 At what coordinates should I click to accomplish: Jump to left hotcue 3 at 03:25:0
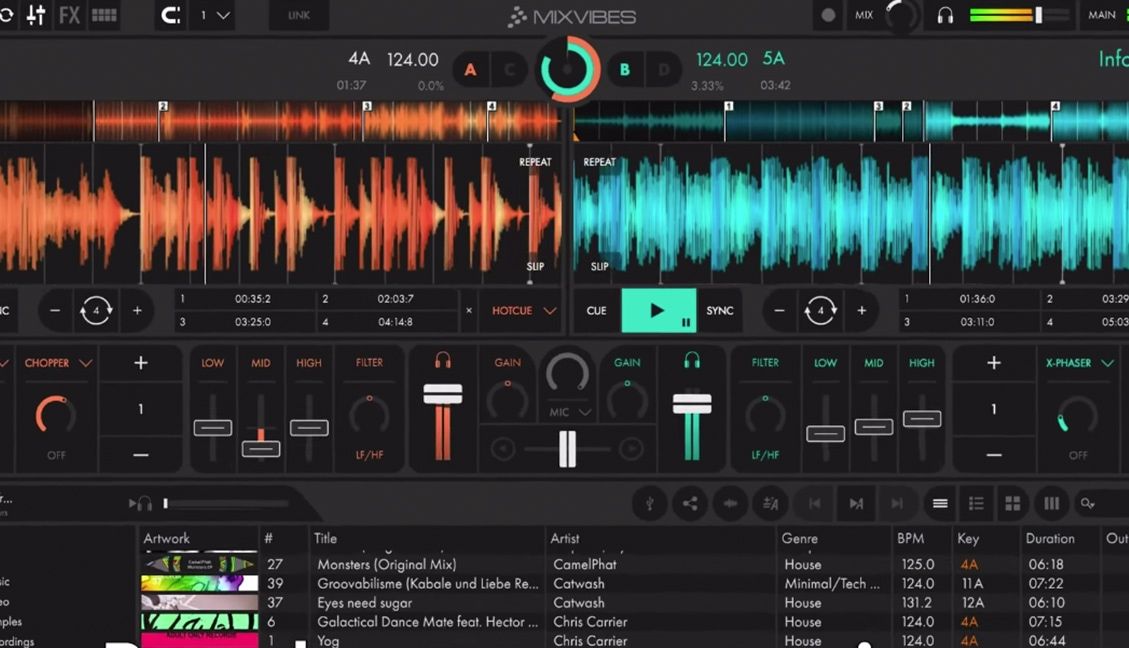[x=245, y=322]
